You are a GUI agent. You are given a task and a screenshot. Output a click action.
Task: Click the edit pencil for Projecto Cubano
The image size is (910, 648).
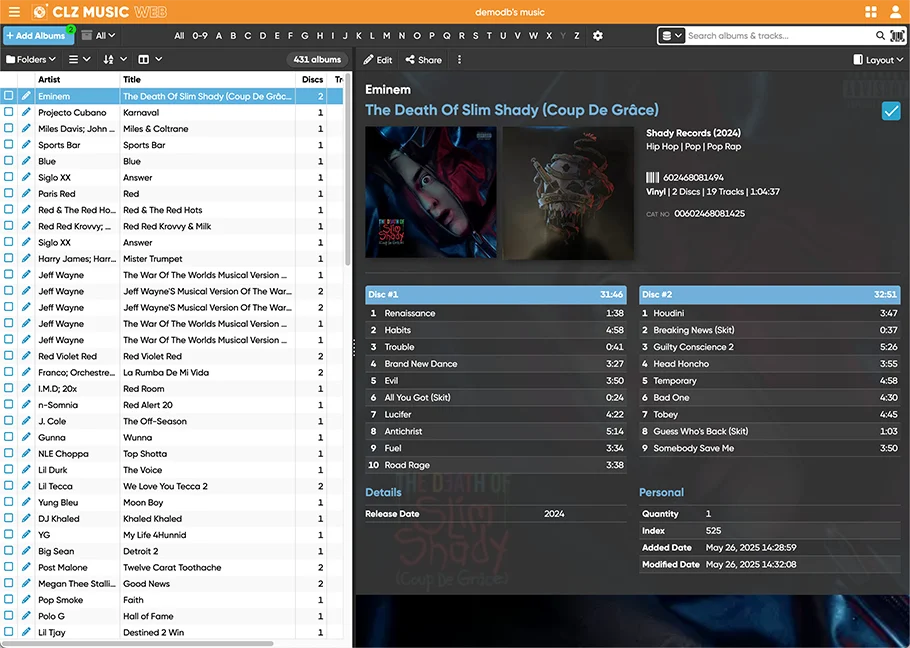(26, 112)
